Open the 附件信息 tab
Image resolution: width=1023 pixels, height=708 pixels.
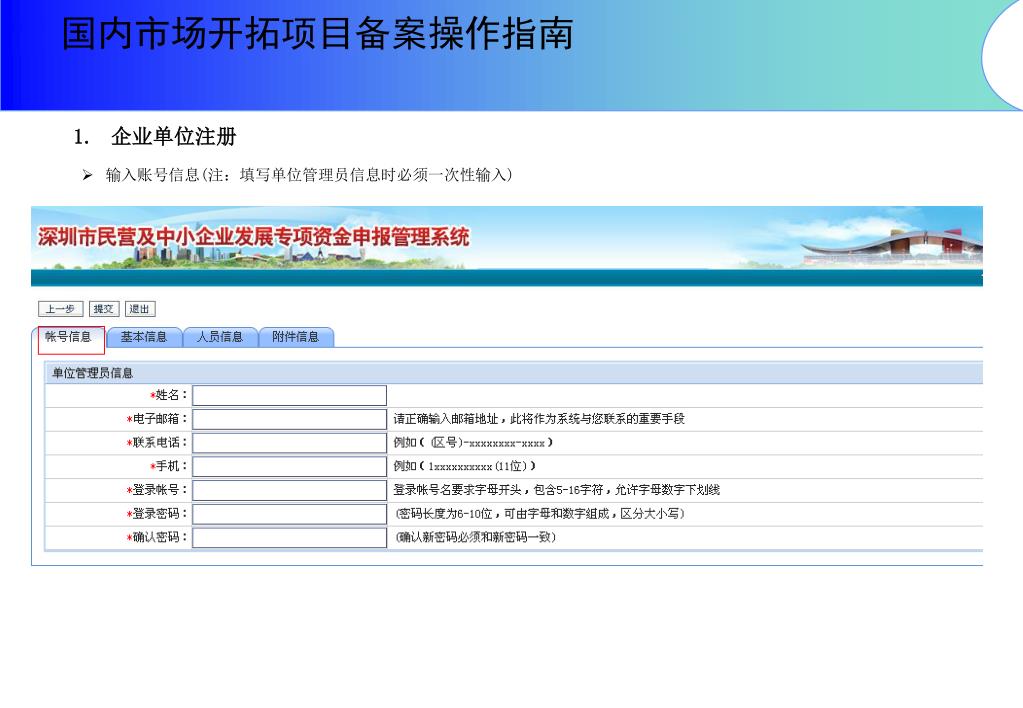click(296, 337)
